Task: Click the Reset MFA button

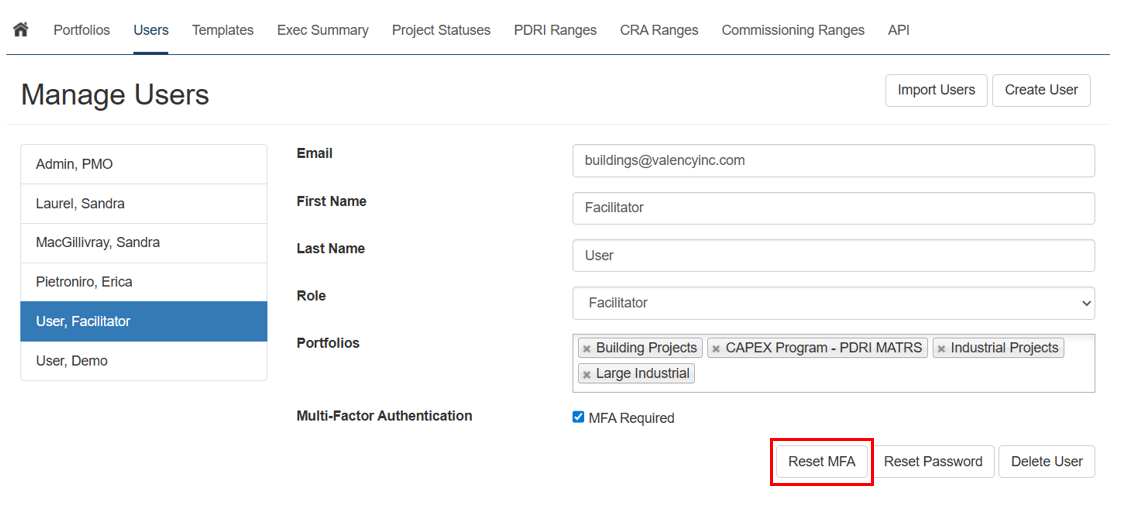Action: [822, 462]
